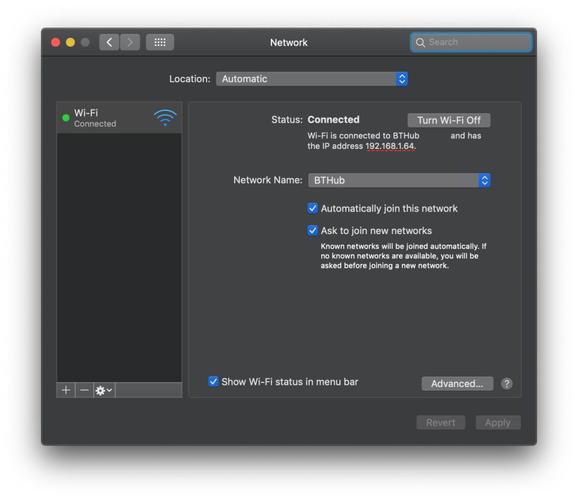
Task: Open help with the question mark button
Action: [x=506, y=384]
